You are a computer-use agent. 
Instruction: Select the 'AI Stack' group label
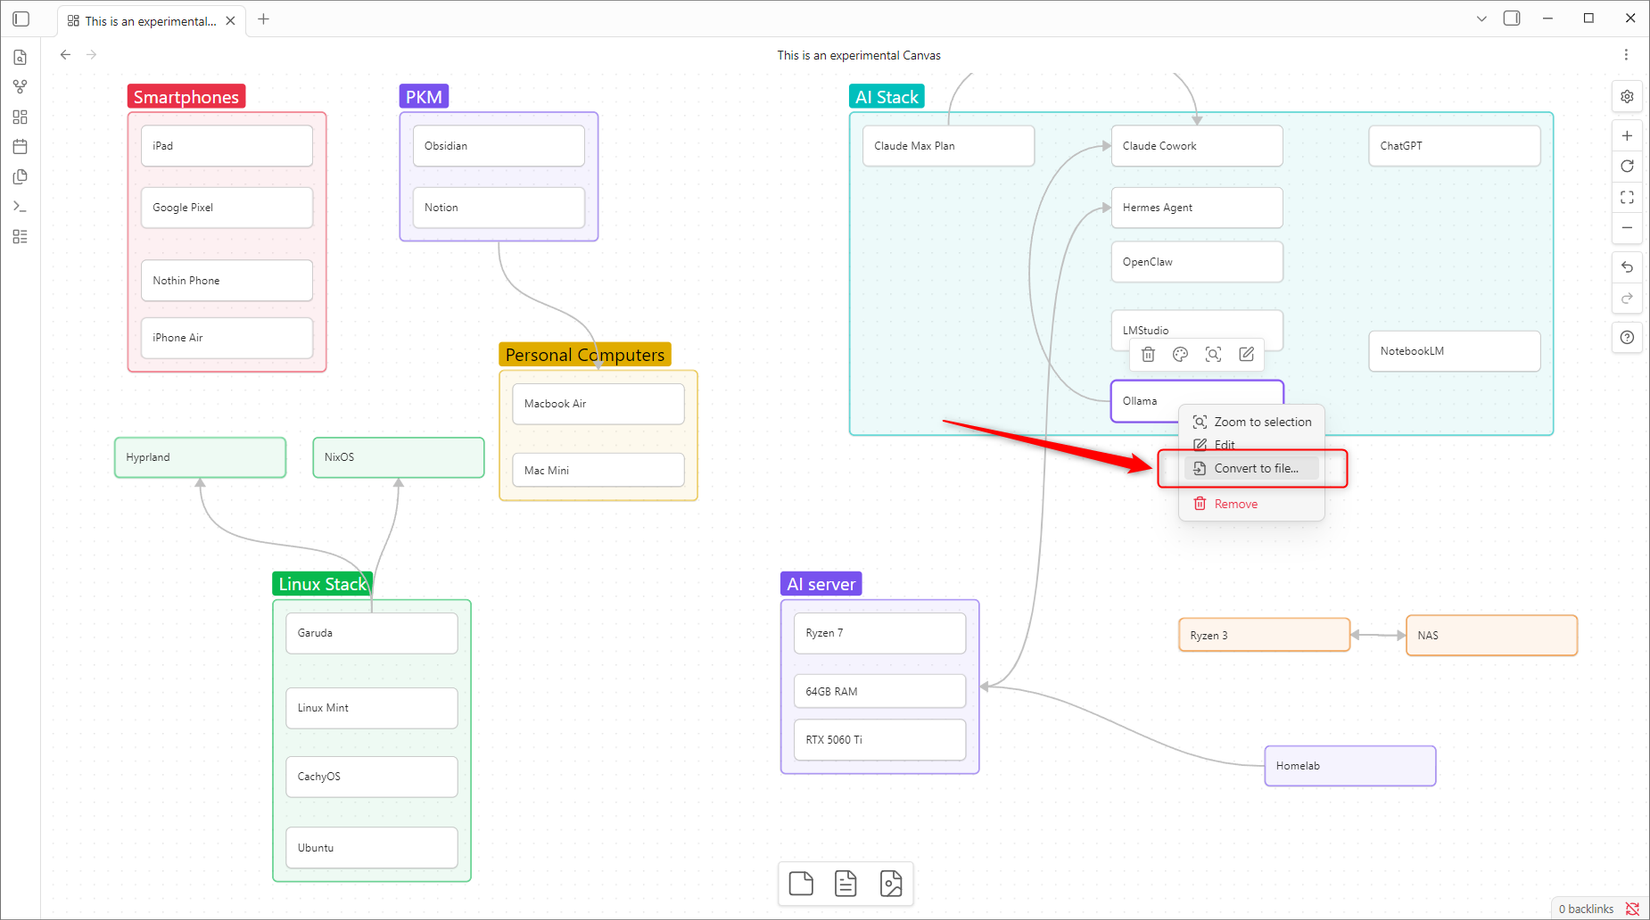coord(887,97)
